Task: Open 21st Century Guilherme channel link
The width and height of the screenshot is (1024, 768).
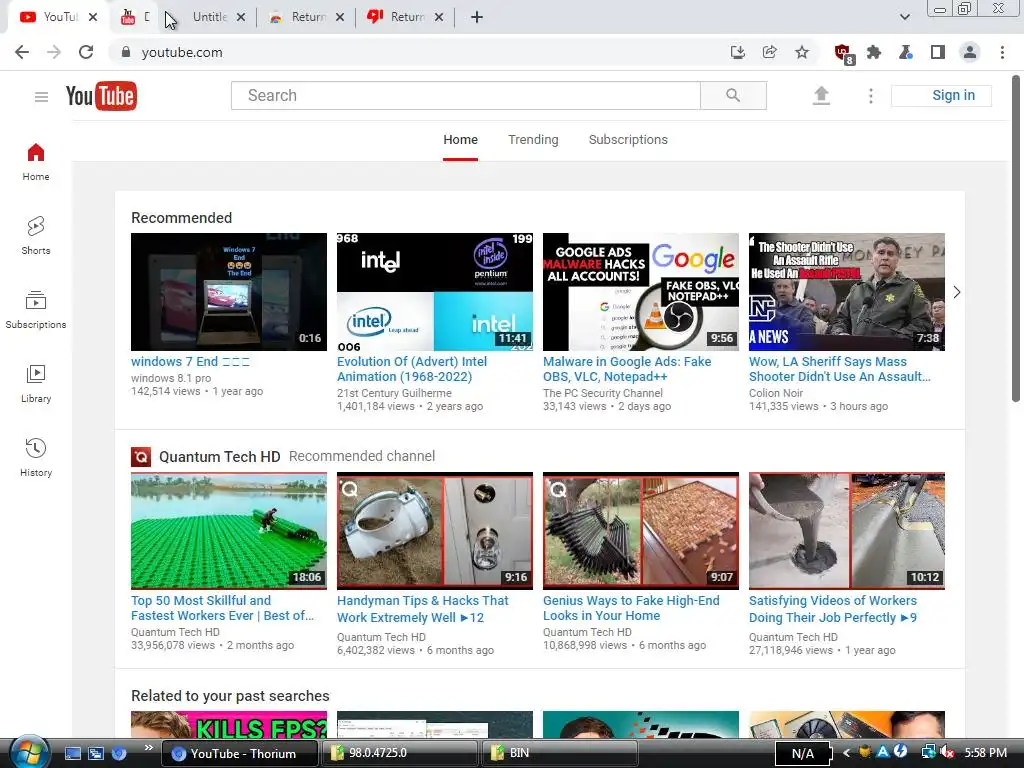Action: click(x=394, y=393)
